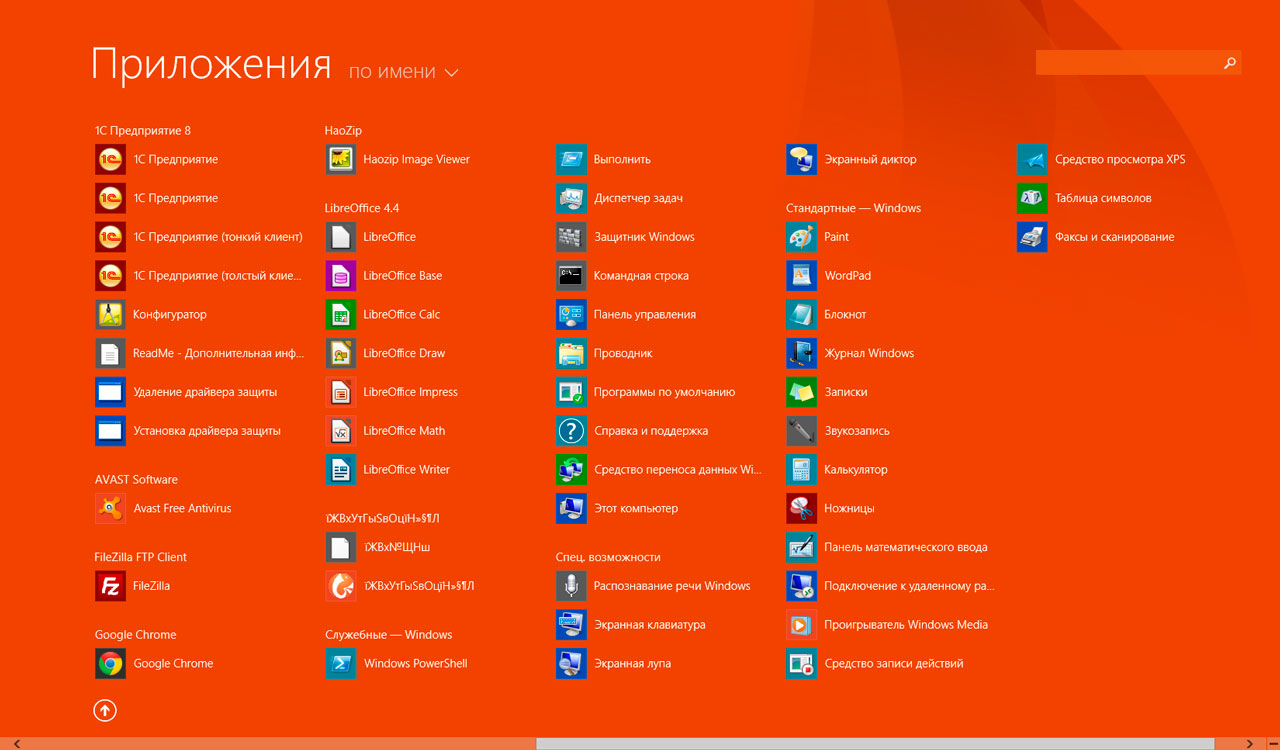Open the LibreOffice Writer icon
This screenshot has height=750, width=1280.
click(x=341, y=470)
